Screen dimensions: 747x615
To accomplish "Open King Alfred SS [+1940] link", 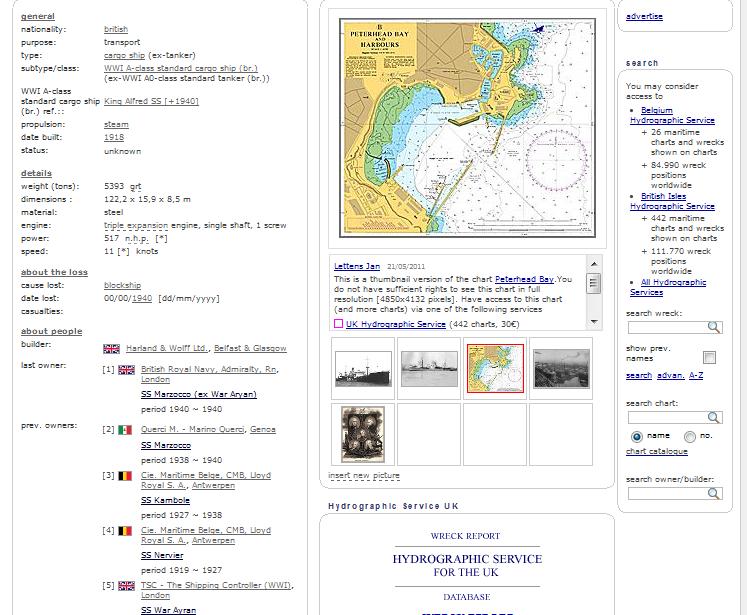I will click(x=151, y=101).
